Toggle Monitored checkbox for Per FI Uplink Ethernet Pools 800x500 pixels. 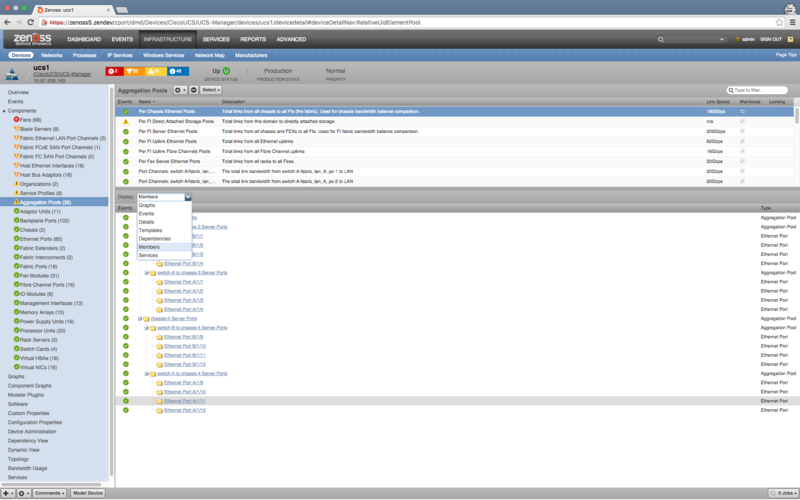(x=742, y=141)
